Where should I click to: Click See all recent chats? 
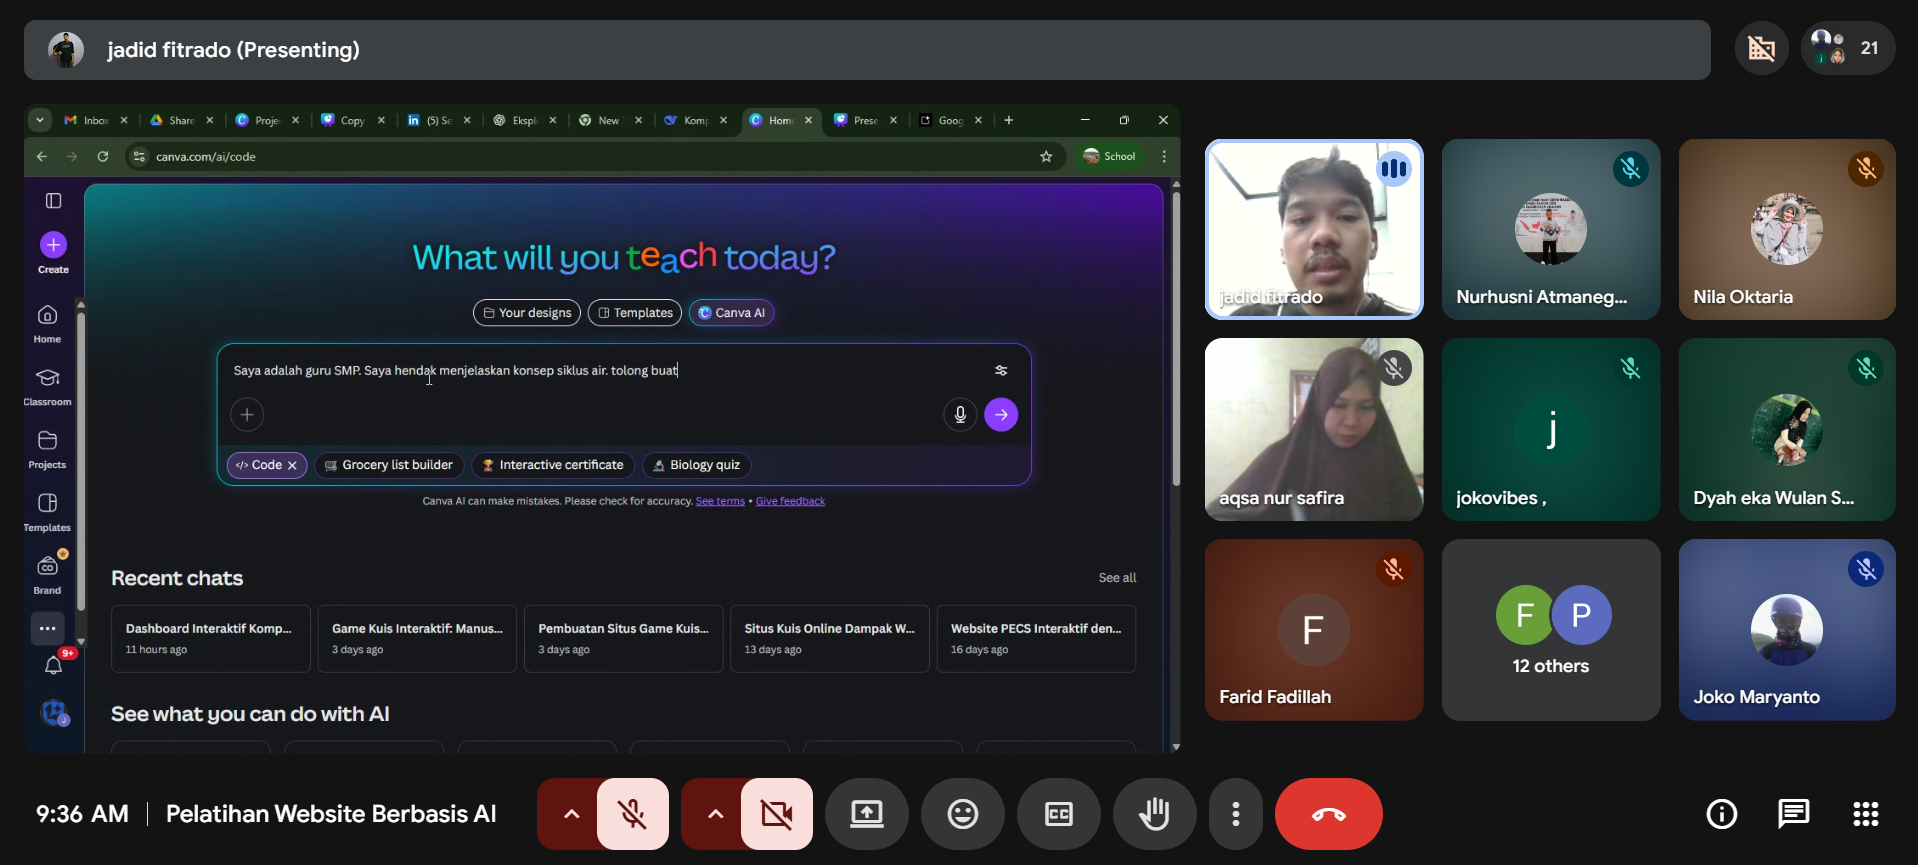click(1117, 578)
